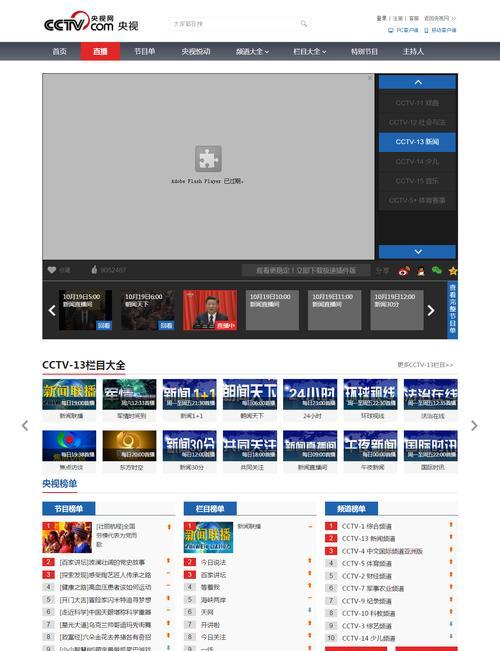
Task: Open the 新闻直播间 column thumbnail
Action: [310, 445]
